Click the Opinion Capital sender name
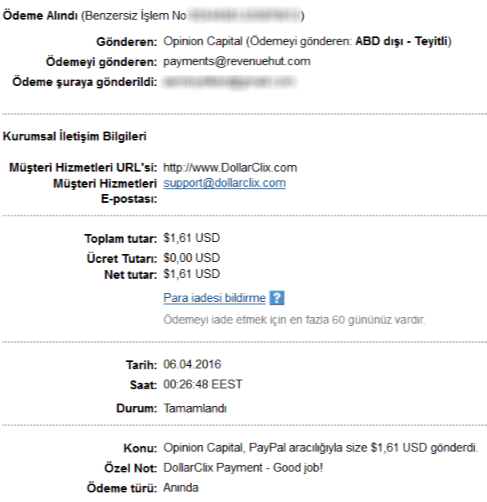487x502 pixels. tap(203, 41)
